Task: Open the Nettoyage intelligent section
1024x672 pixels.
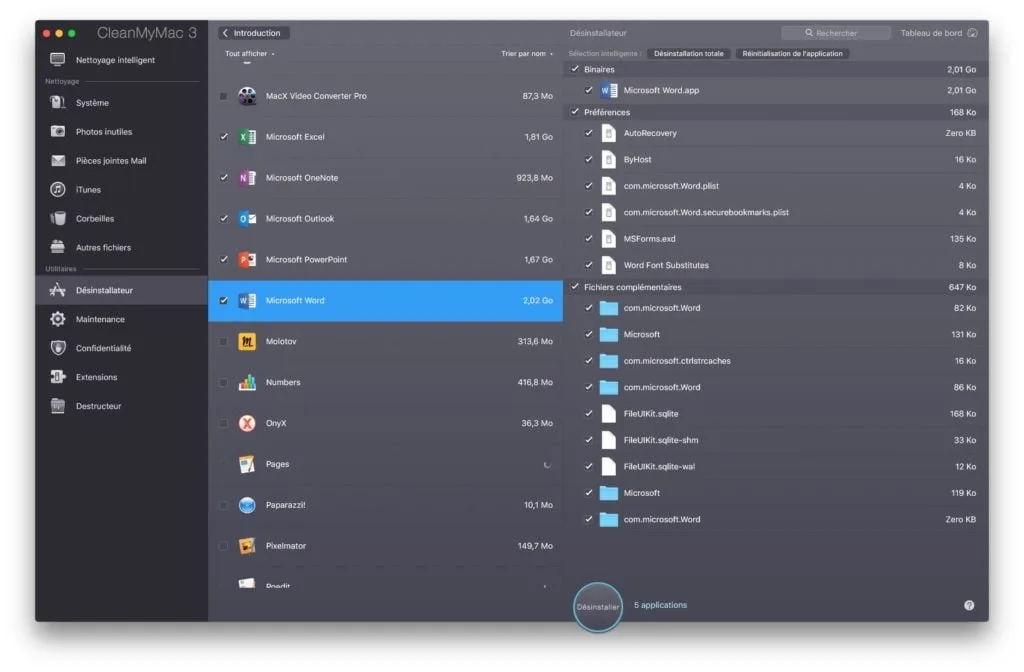Action: click(x=116, y=60)
